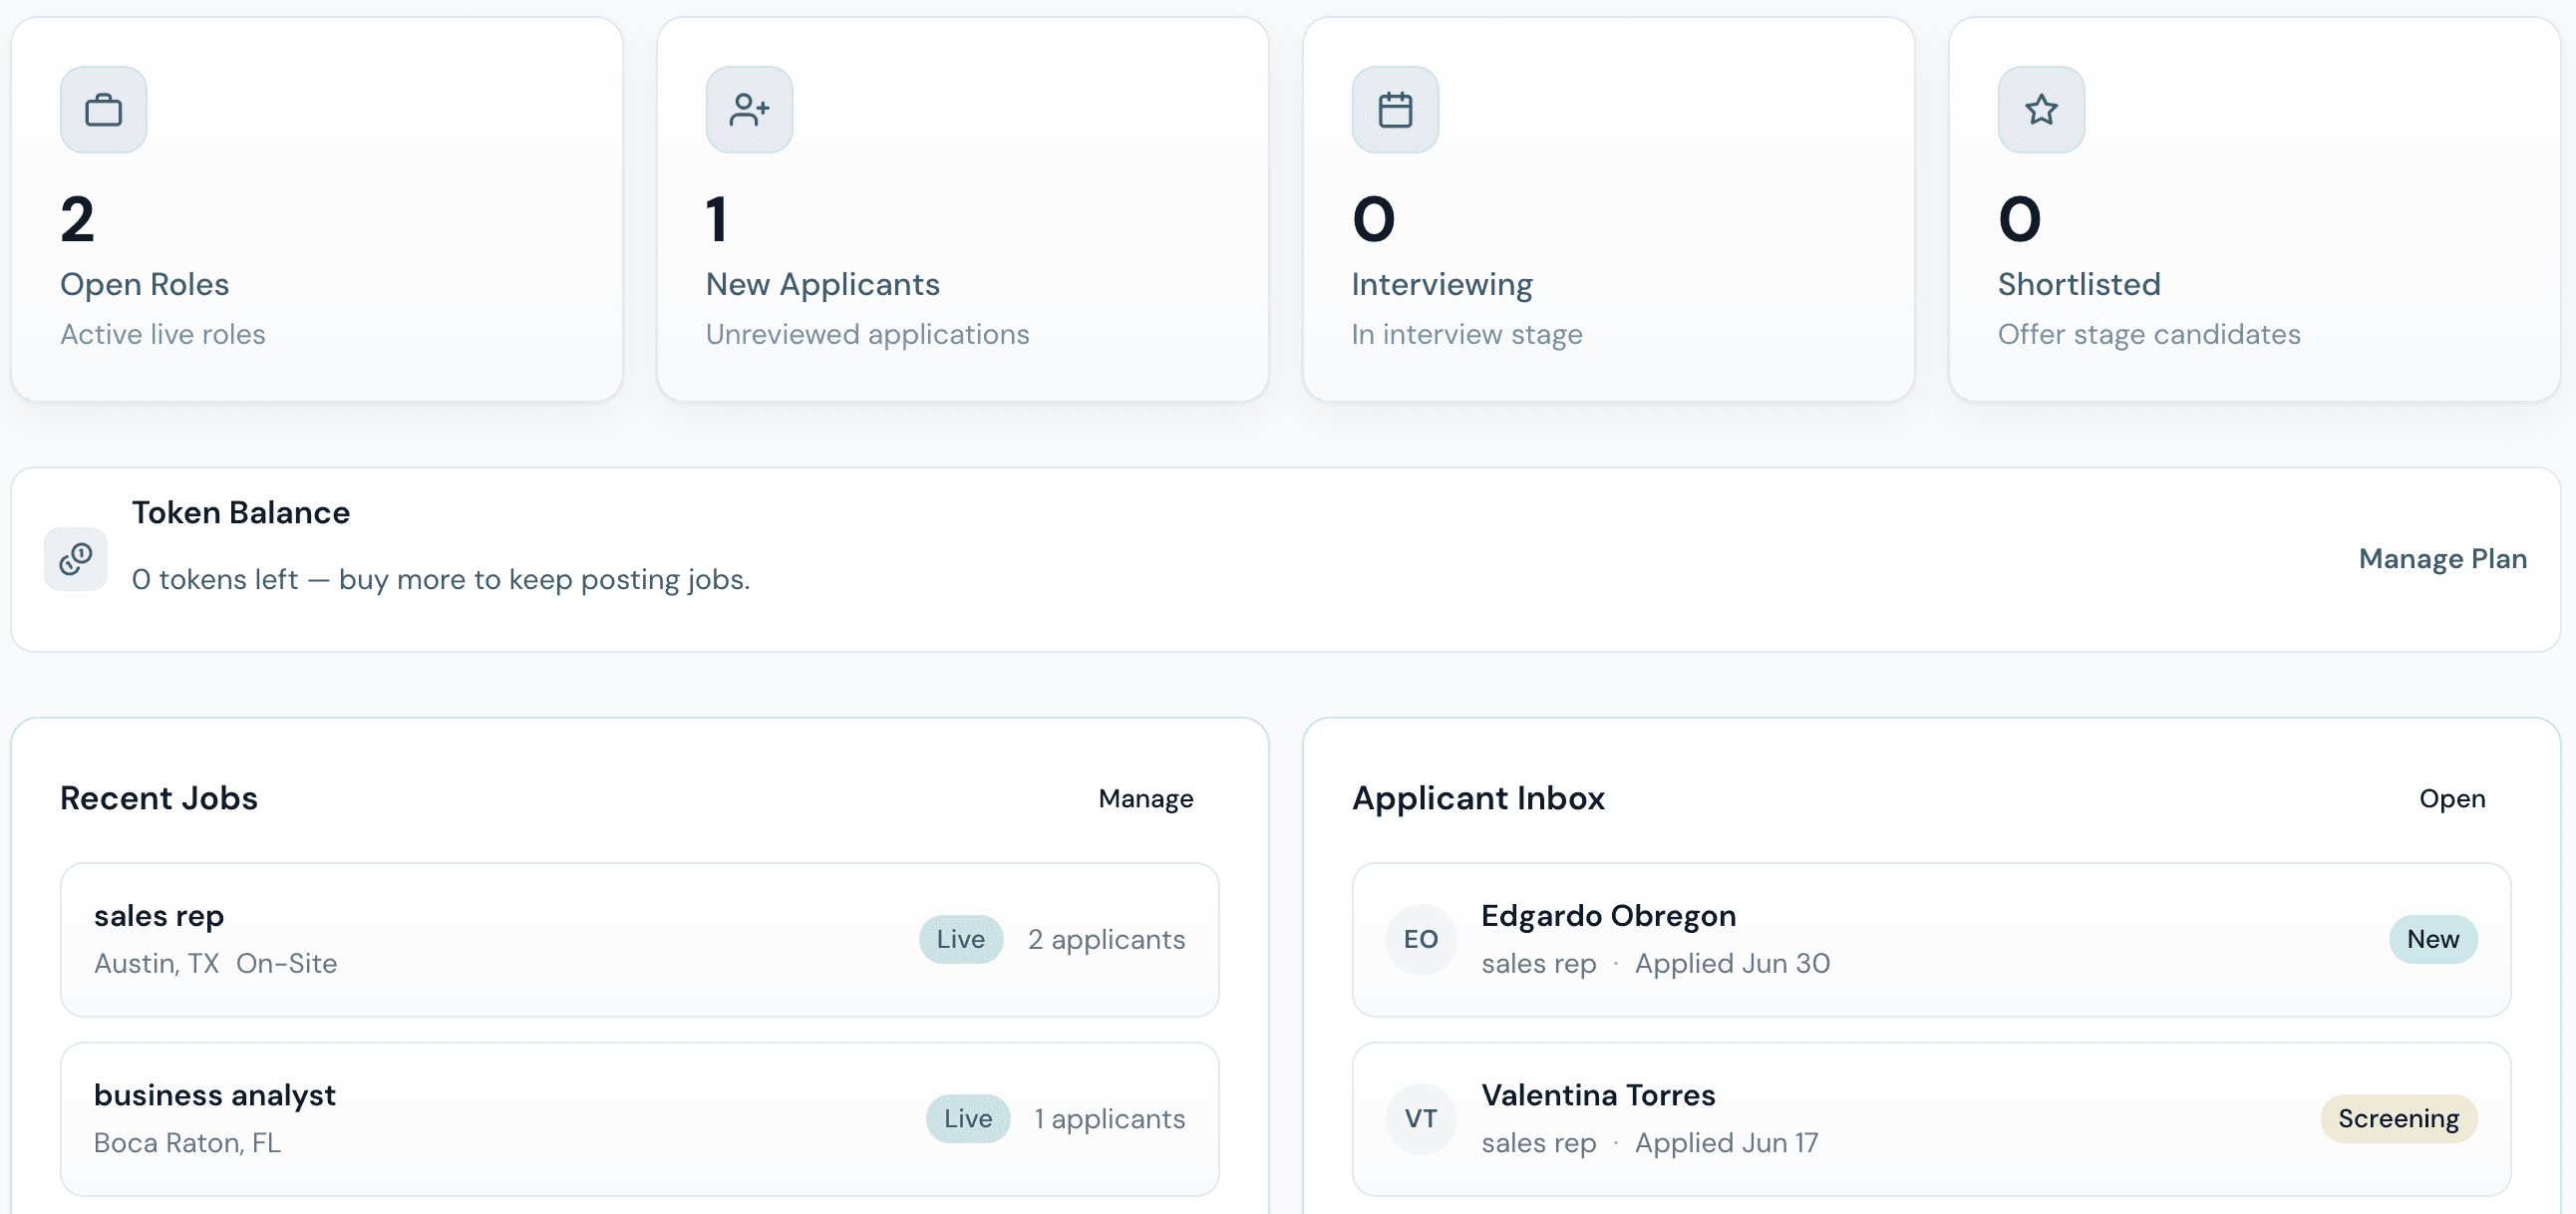2576x1214 pixels.
Task: Select Edgardo Obregon applicant row
Action: pos(1931,940)
